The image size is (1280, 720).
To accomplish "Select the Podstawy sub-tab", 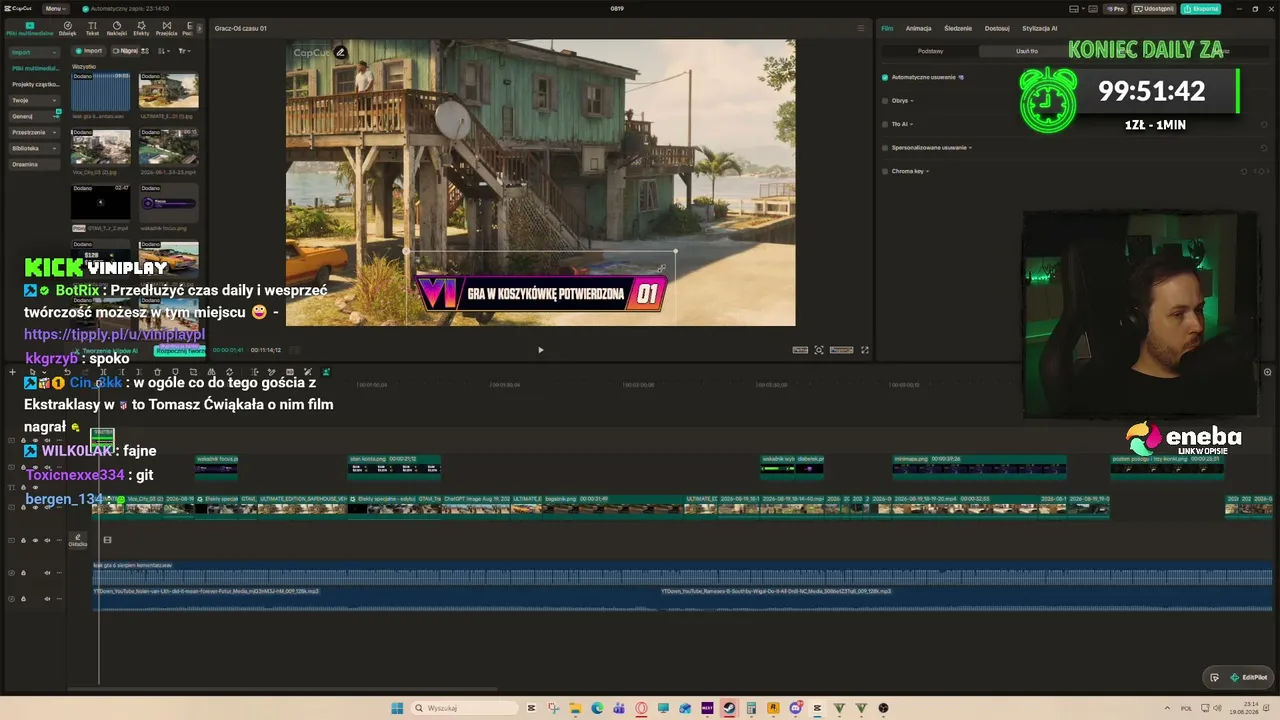I will tap(930, 51).
